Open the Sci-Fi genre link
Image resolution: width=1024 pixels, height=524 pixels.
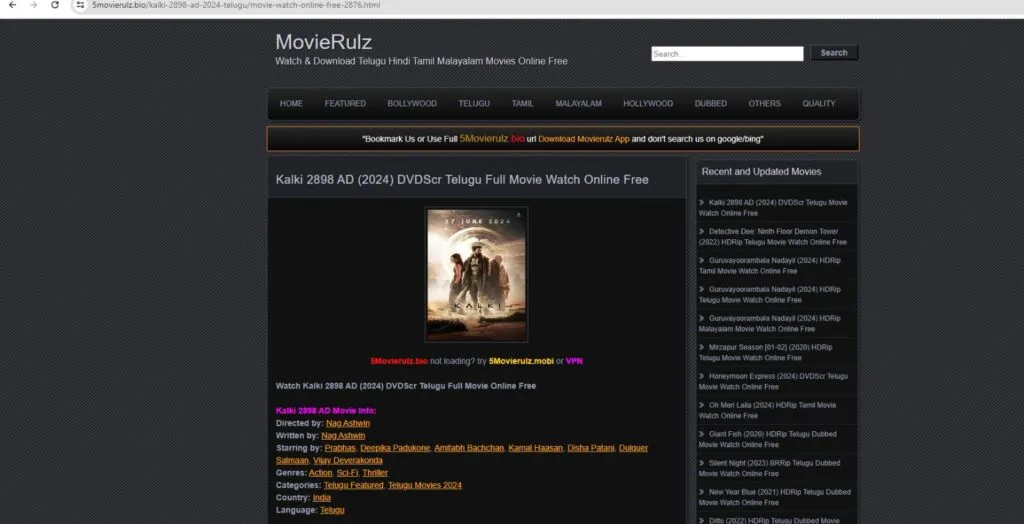(x=347, y=473)
